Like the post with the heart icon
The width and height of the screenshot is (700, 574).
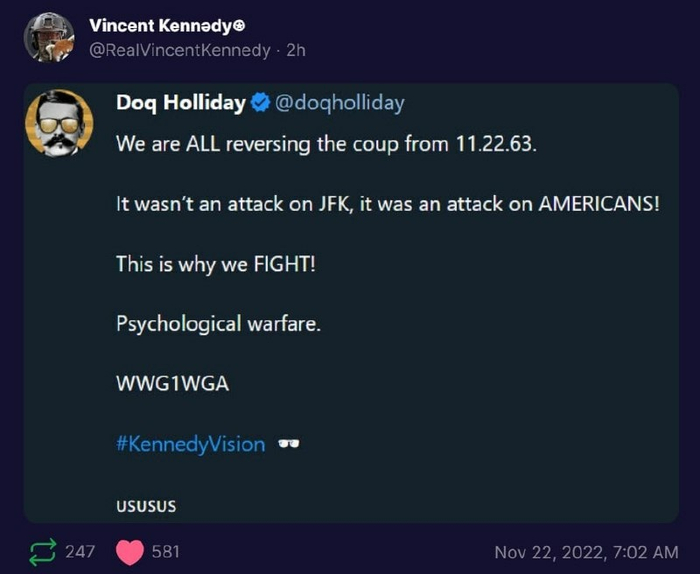[x=131, y=551]
